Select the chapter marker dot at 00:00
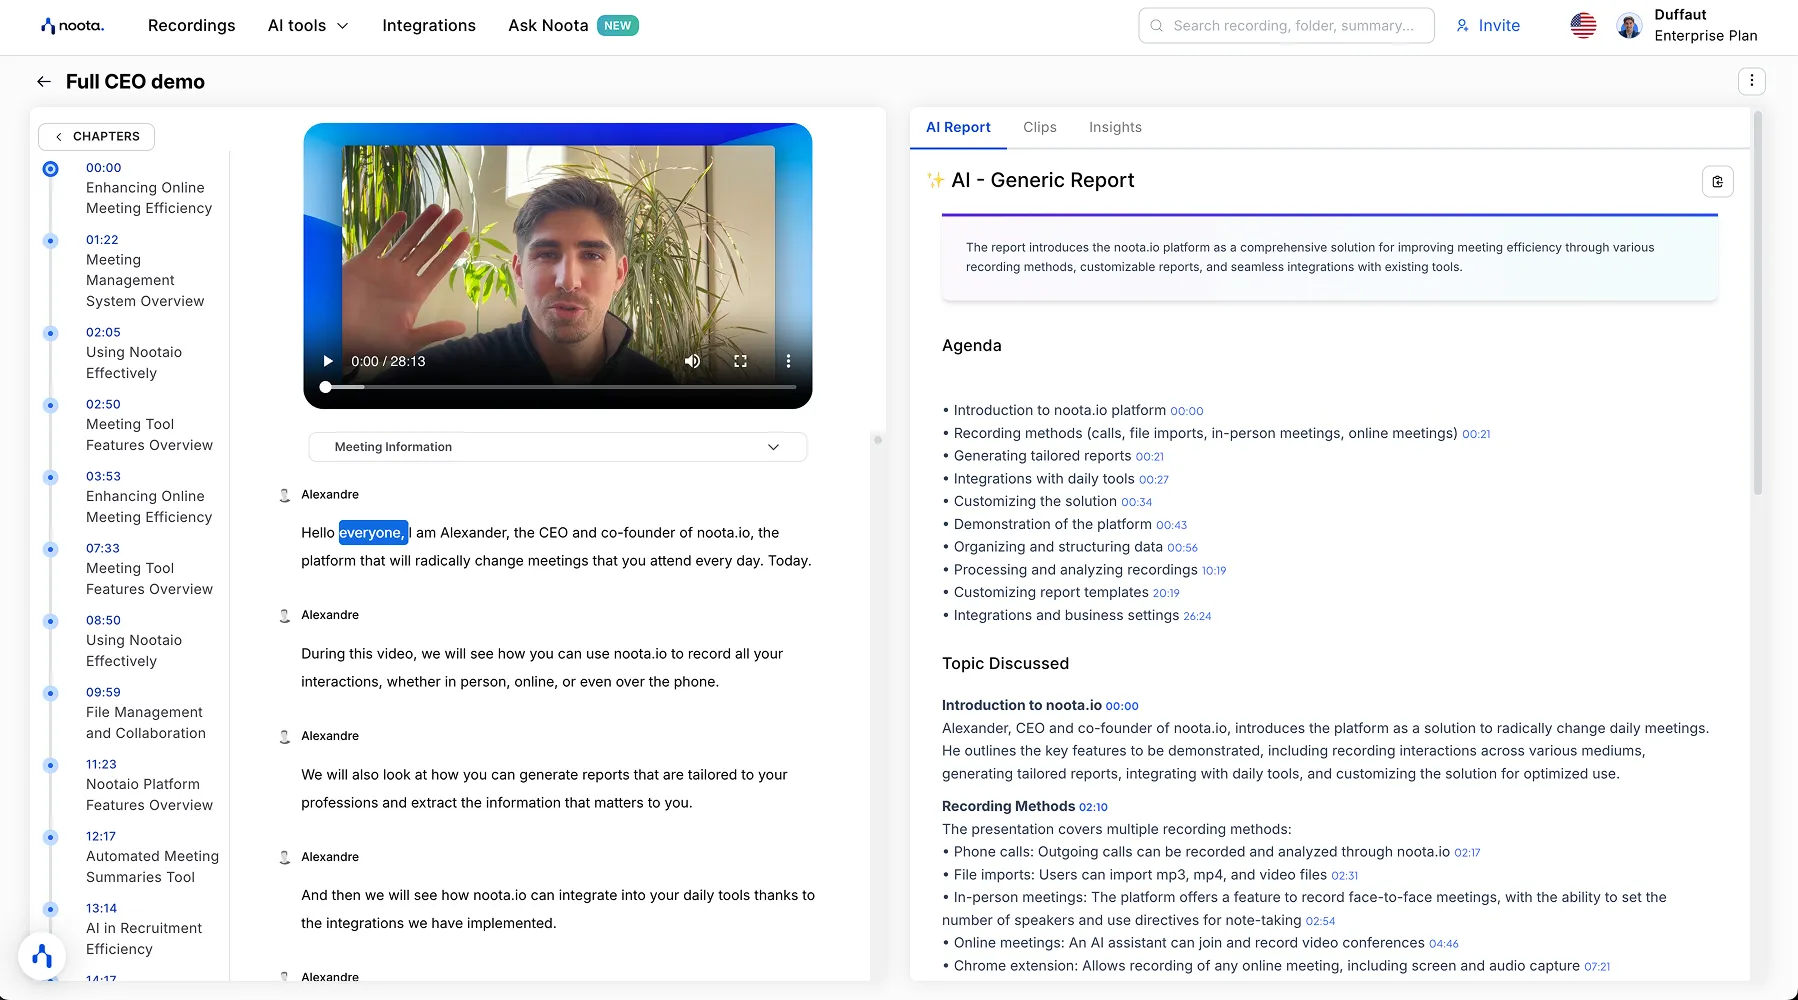Image resolution: width=1798 pixels, height=1000 pixels. [x=49, y=168]
